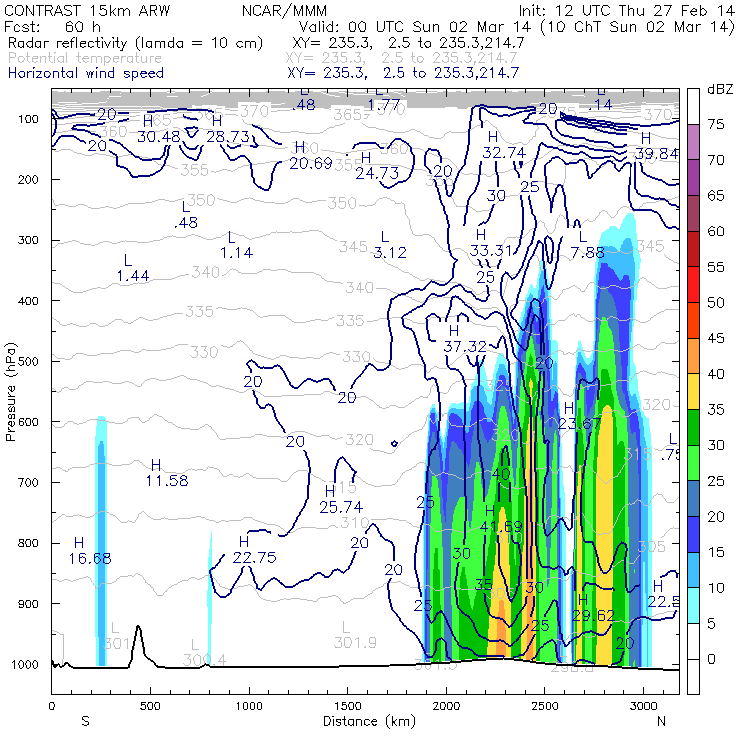The height and width of the screenshot is (740, 740).
Task: Click the narrow blue reflectivity column near 250 km
Action: coord(101,543)
